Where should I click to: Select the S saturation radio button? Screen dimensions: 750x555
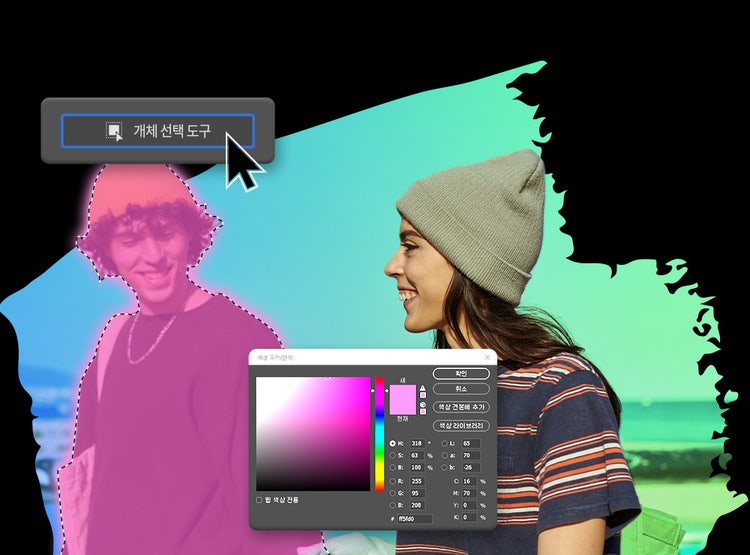(x=393, y=455)
